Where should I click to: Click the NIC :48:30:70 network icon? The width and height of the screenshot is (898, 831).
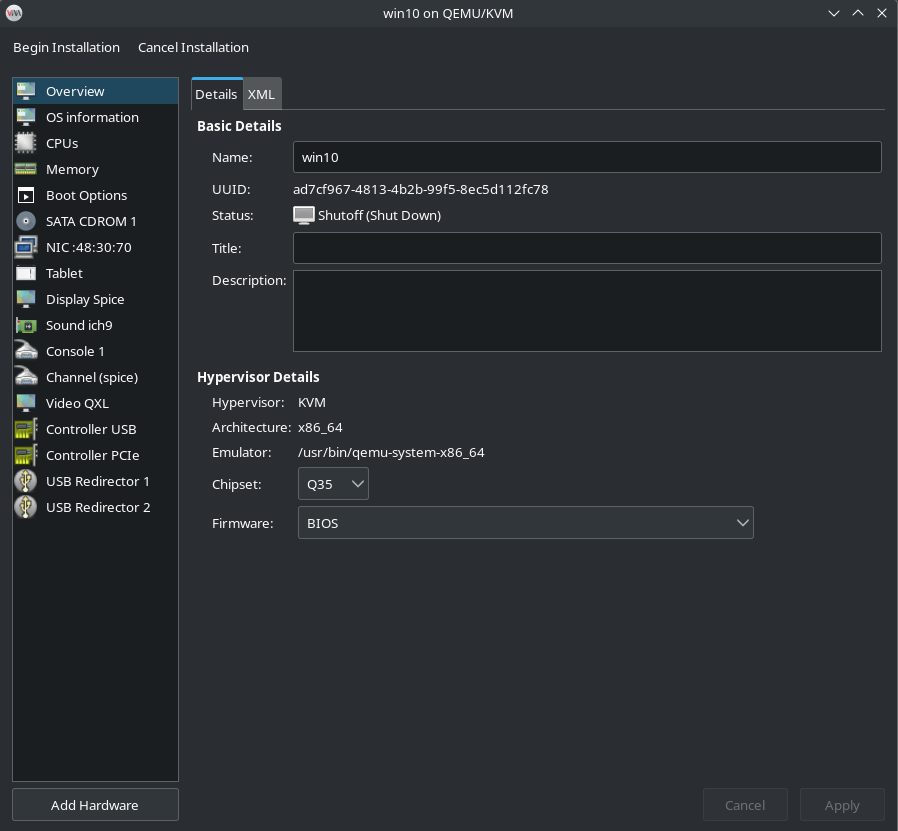[x=26, y=247]
